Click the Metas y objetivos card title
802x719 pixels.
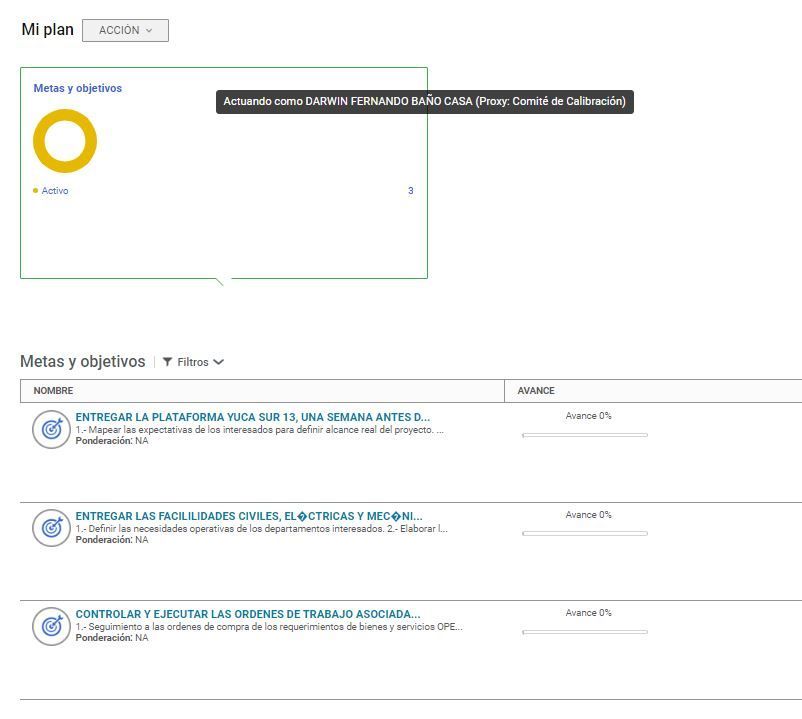tap(78, 88)
